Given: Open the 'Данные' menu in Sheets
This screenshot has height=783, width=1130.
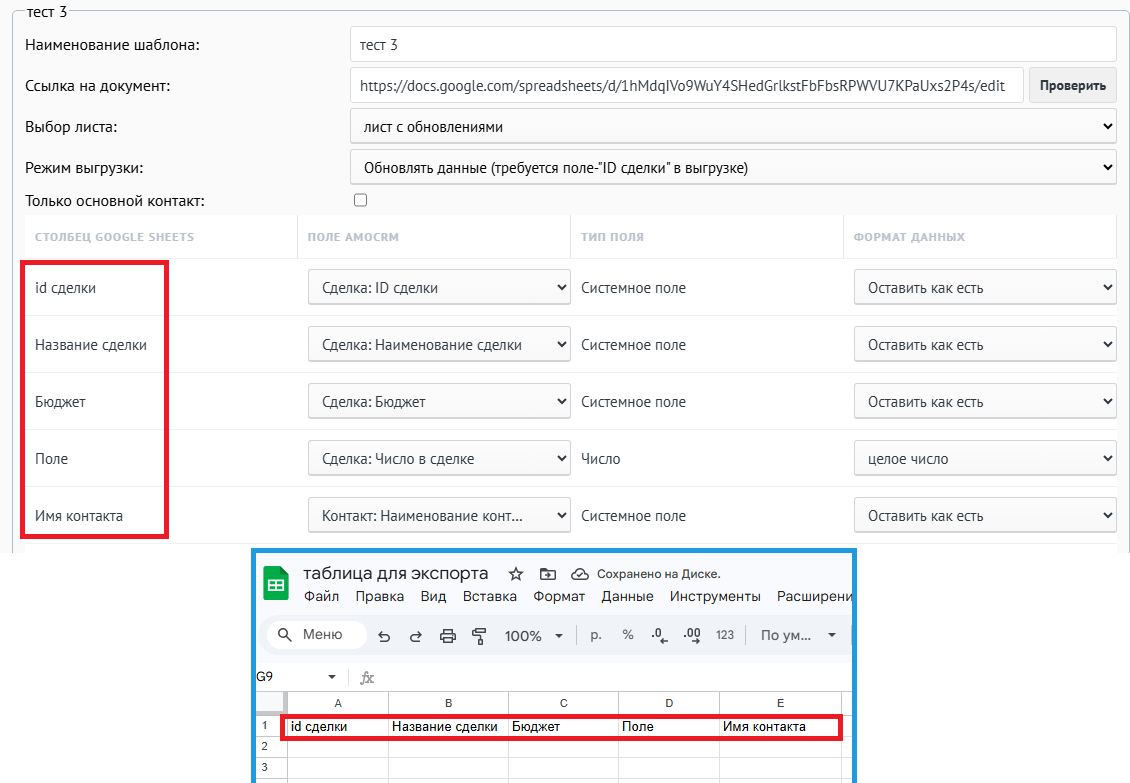Looking at the screenshot, I should (x=628, y=596).
